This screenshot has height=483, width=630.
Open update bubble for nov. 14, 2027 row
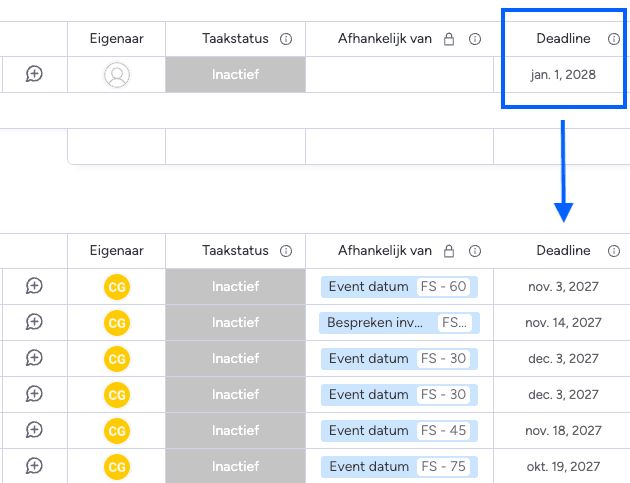(34, 322)
